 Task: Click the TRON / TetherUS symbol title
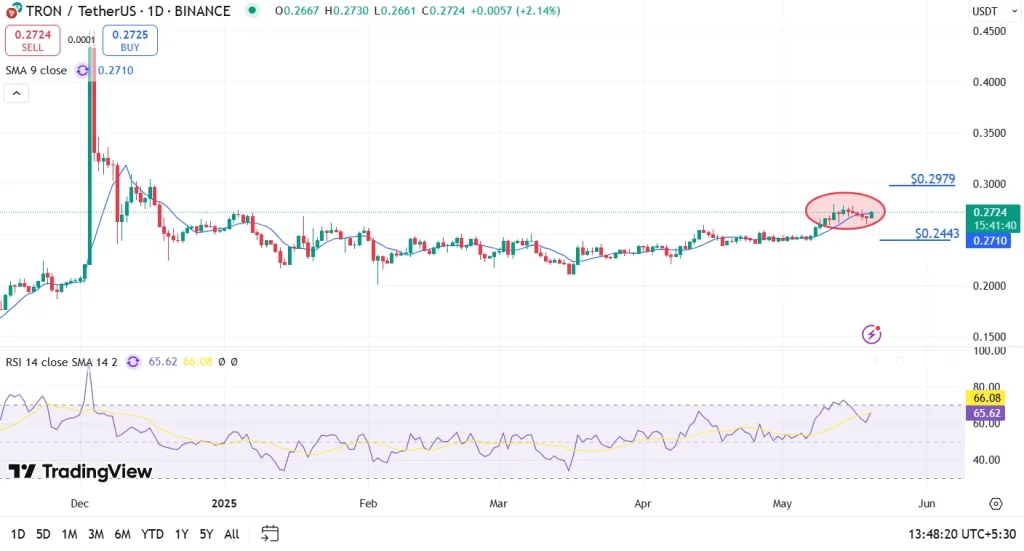(128, 11)
